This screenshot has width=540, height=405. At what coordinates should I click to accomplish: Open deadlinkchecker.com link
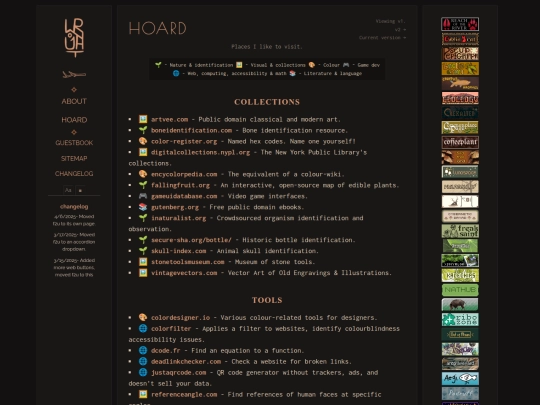[186, 362]
